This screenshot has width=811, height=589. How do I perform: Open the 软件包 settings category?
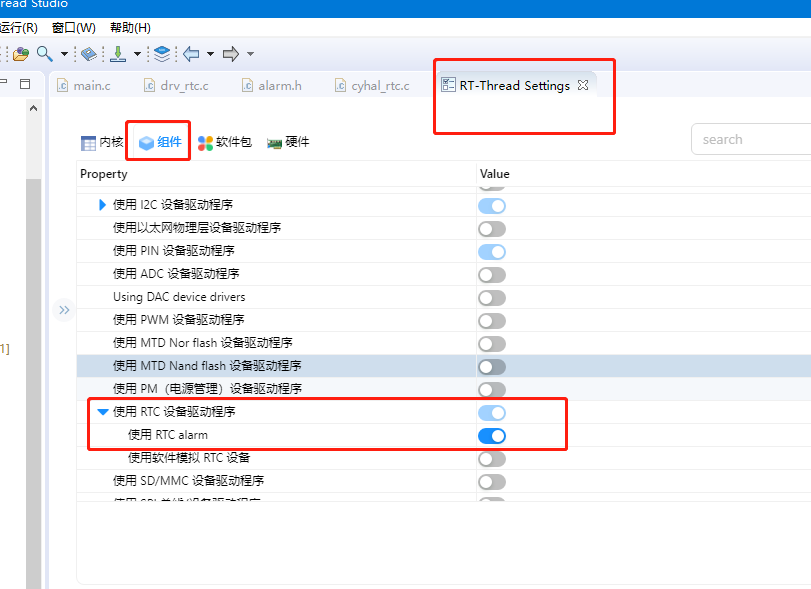pos(224,142)
